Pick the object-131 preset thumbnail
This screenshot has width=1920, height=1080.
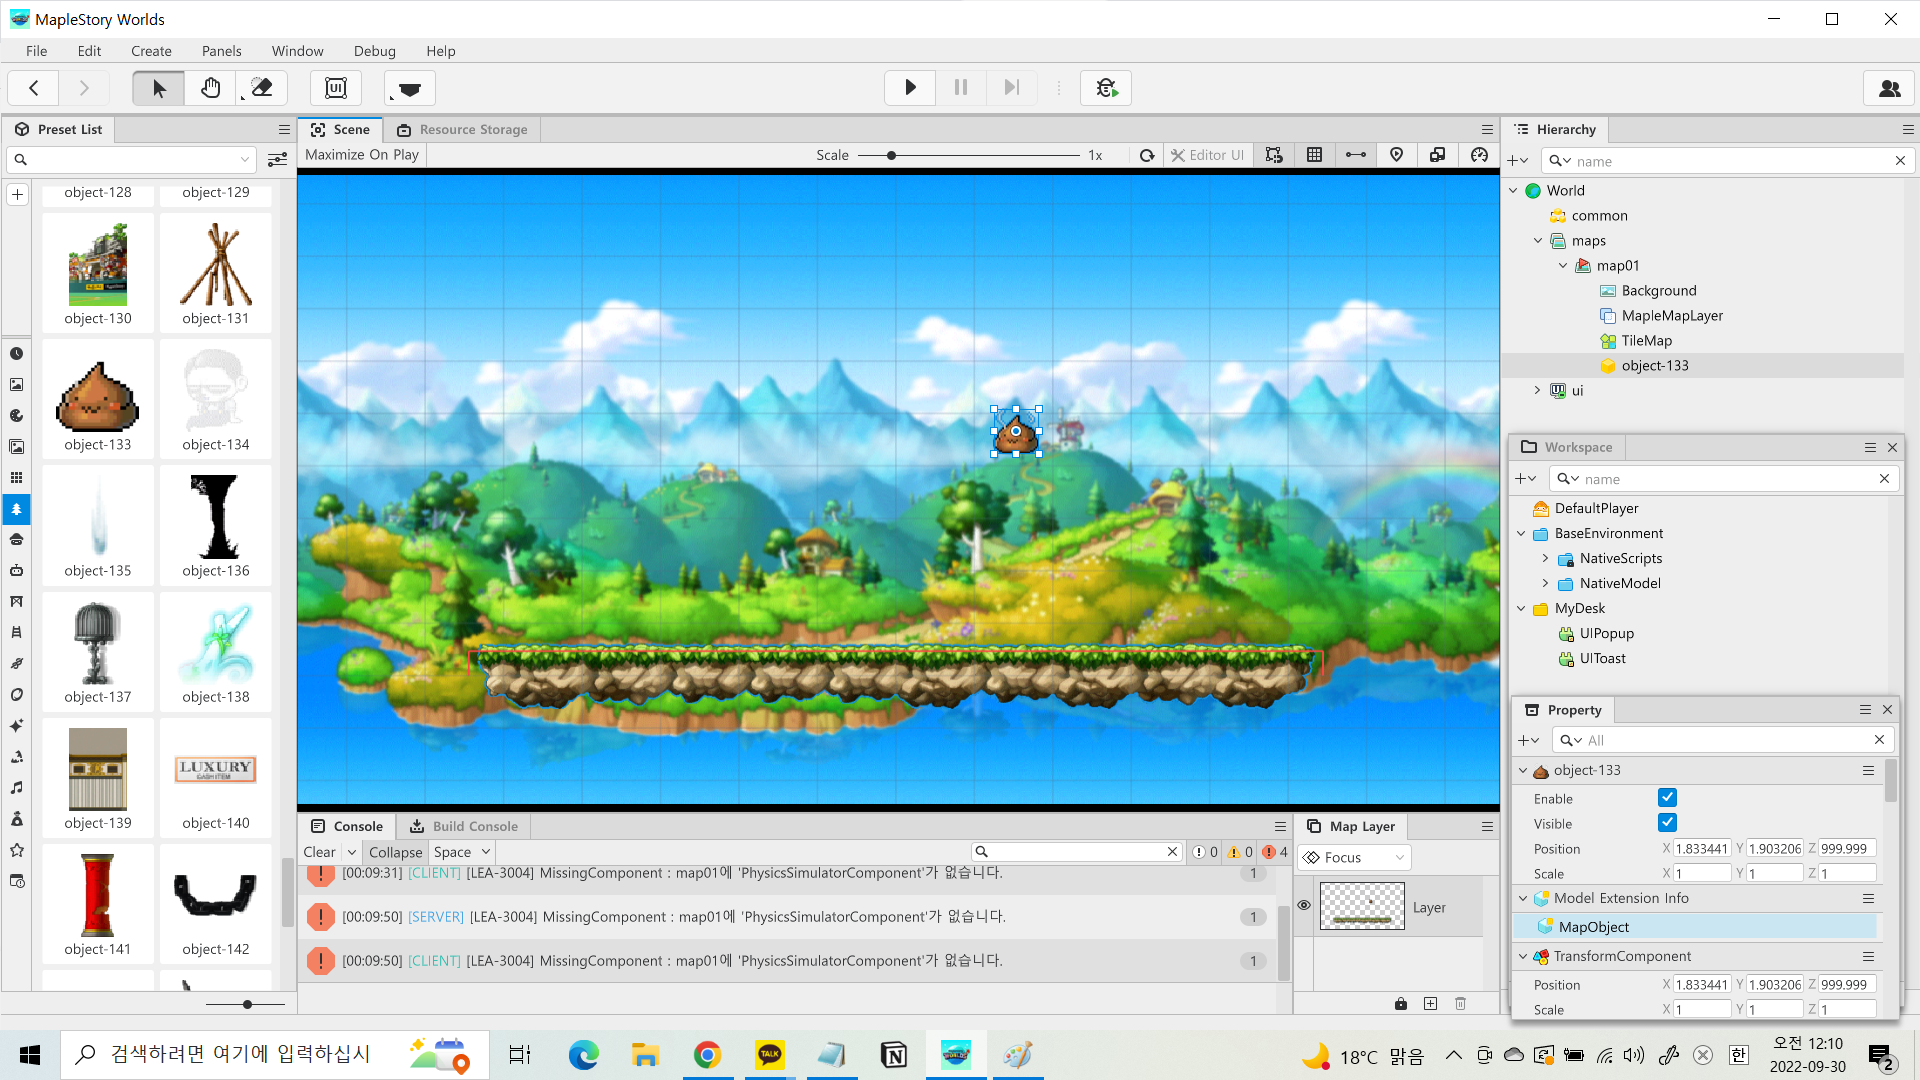point(216,273)
